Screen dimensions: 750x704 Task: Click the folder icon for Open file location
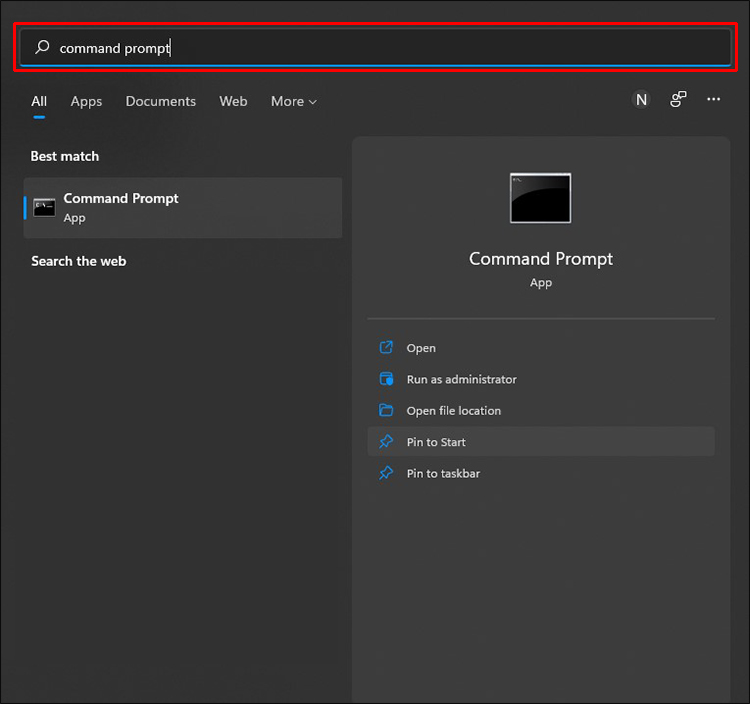(x=386, y=410)
